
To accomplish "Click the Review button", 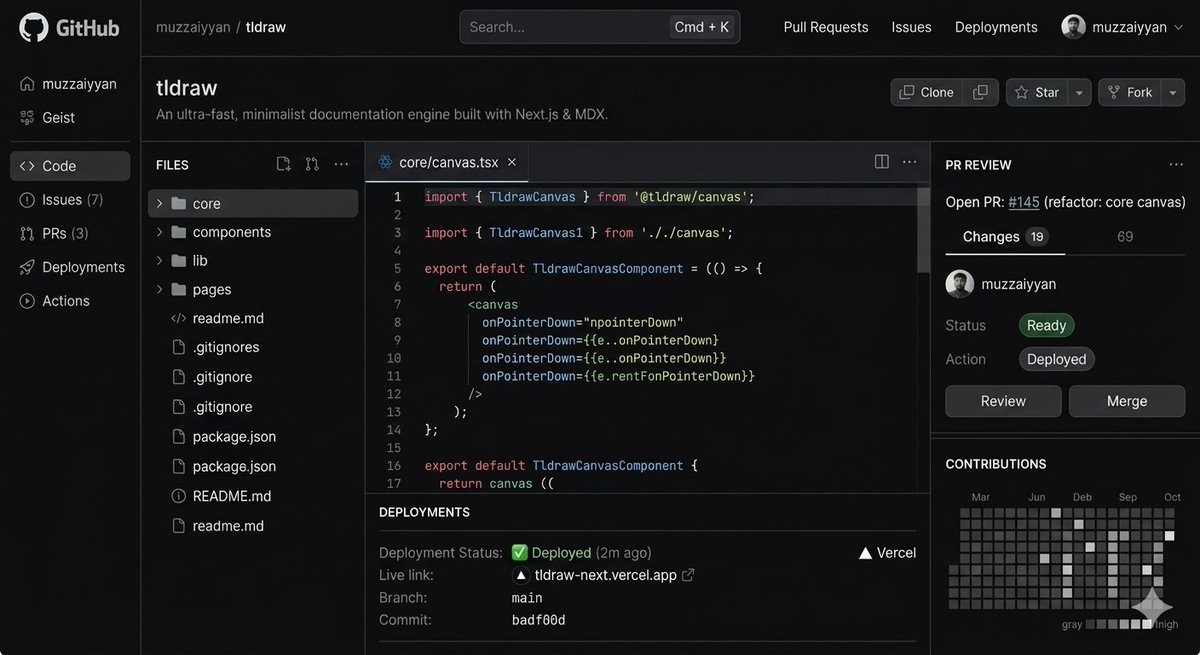I will tap(1003, 401).
